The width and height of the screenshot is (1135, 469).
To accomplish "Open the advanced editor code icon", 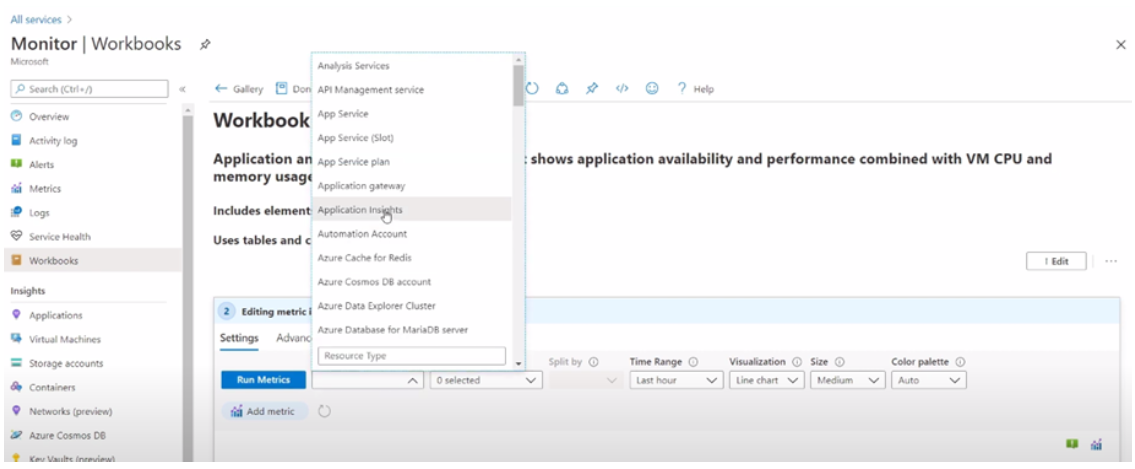I will (622, 88).
